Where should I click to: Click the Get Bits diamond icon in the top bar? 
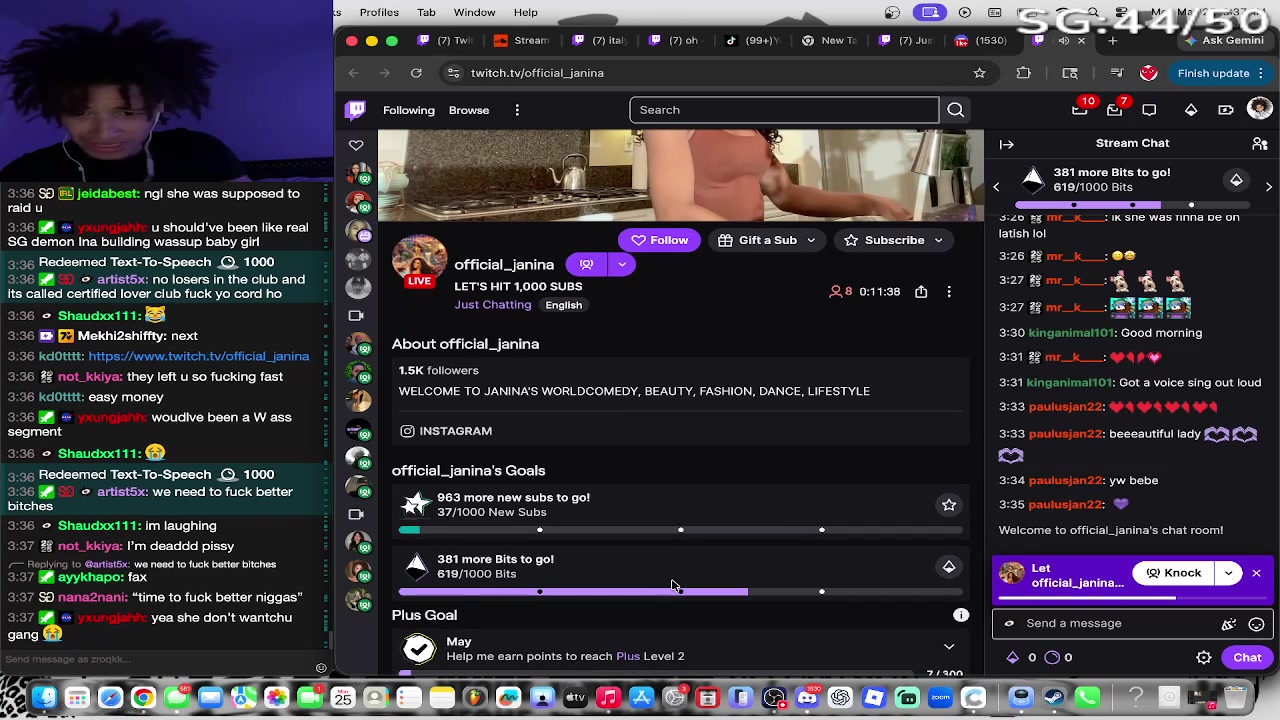1191,110
